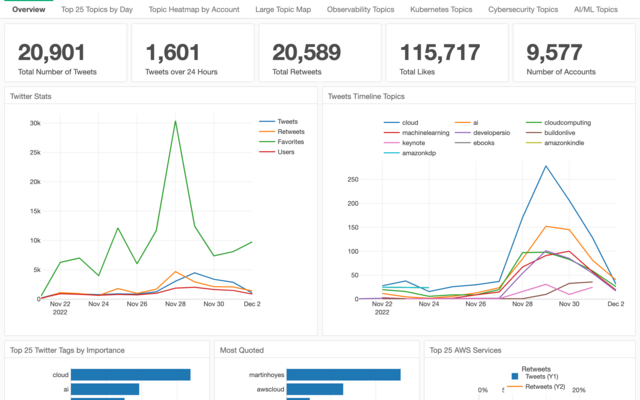Click the Total Number of Tweets card
The width and height of the screenshot is (640, 400).
(66, 59)
